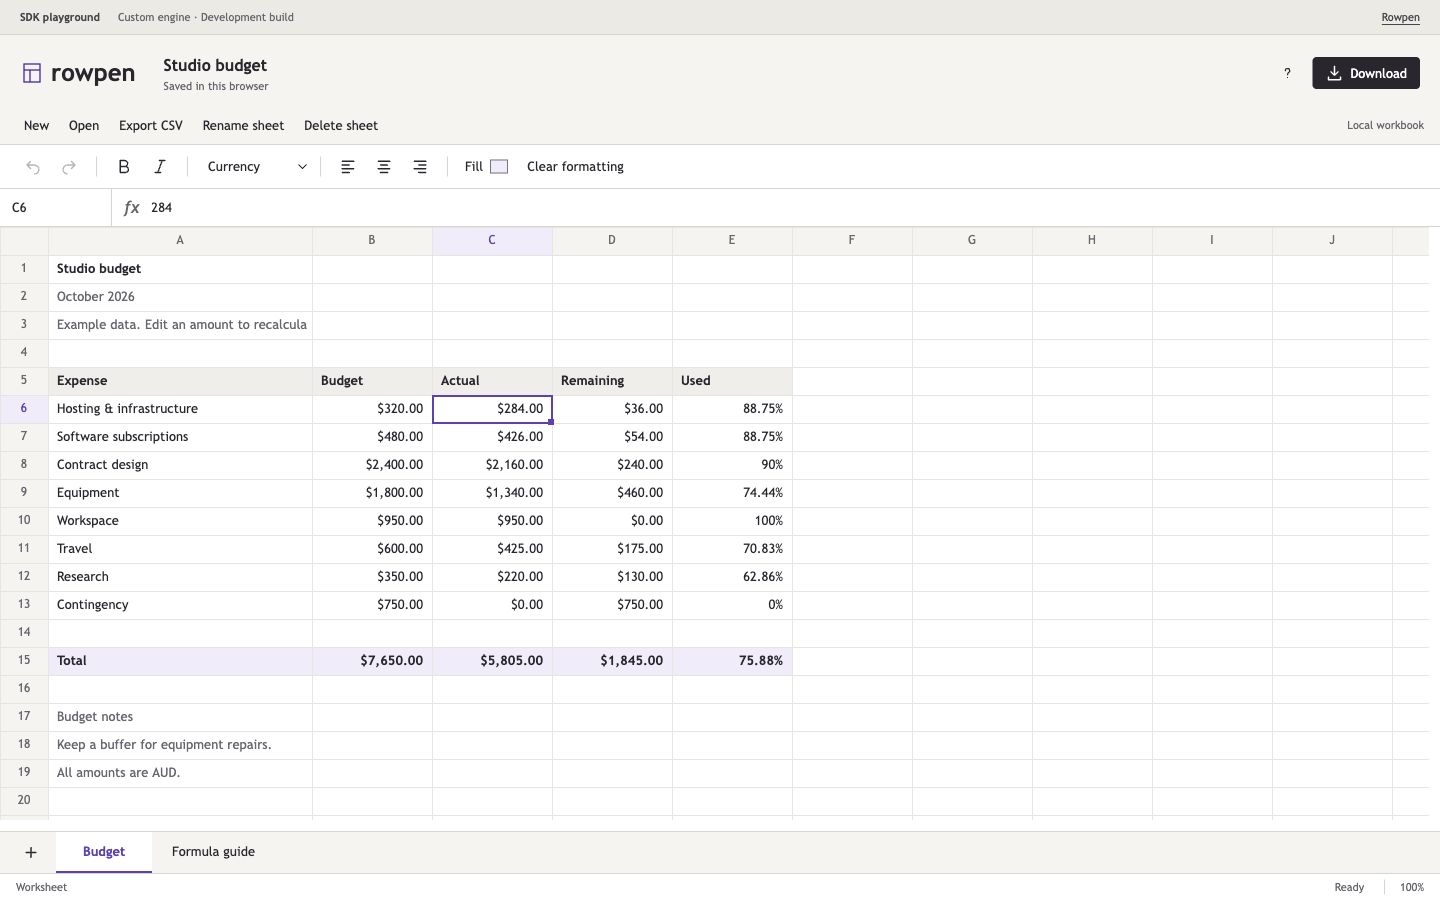Open the Currency number format dropdown
Image resolution: width=1440 pixels, height=900 pixels.
click(x=257, y=167)
